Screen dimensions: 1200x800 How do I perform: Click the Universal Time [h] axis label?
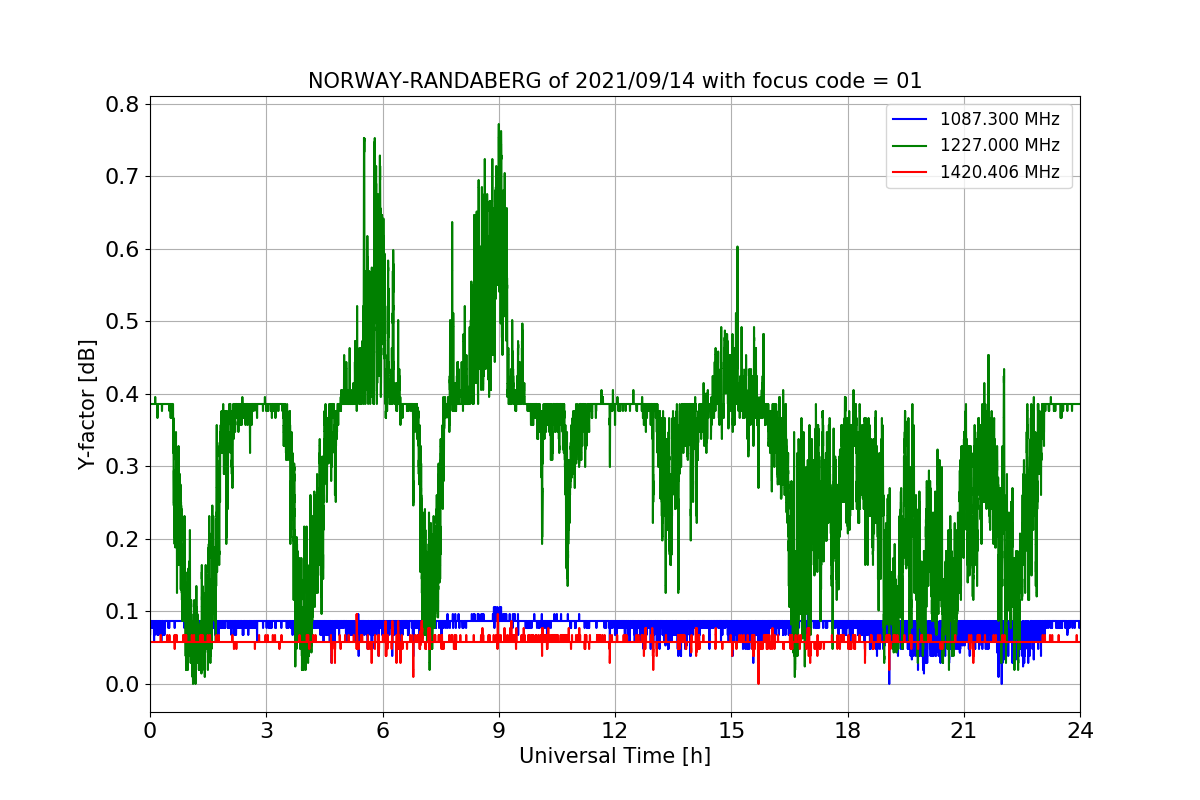(x=614, y=756)
